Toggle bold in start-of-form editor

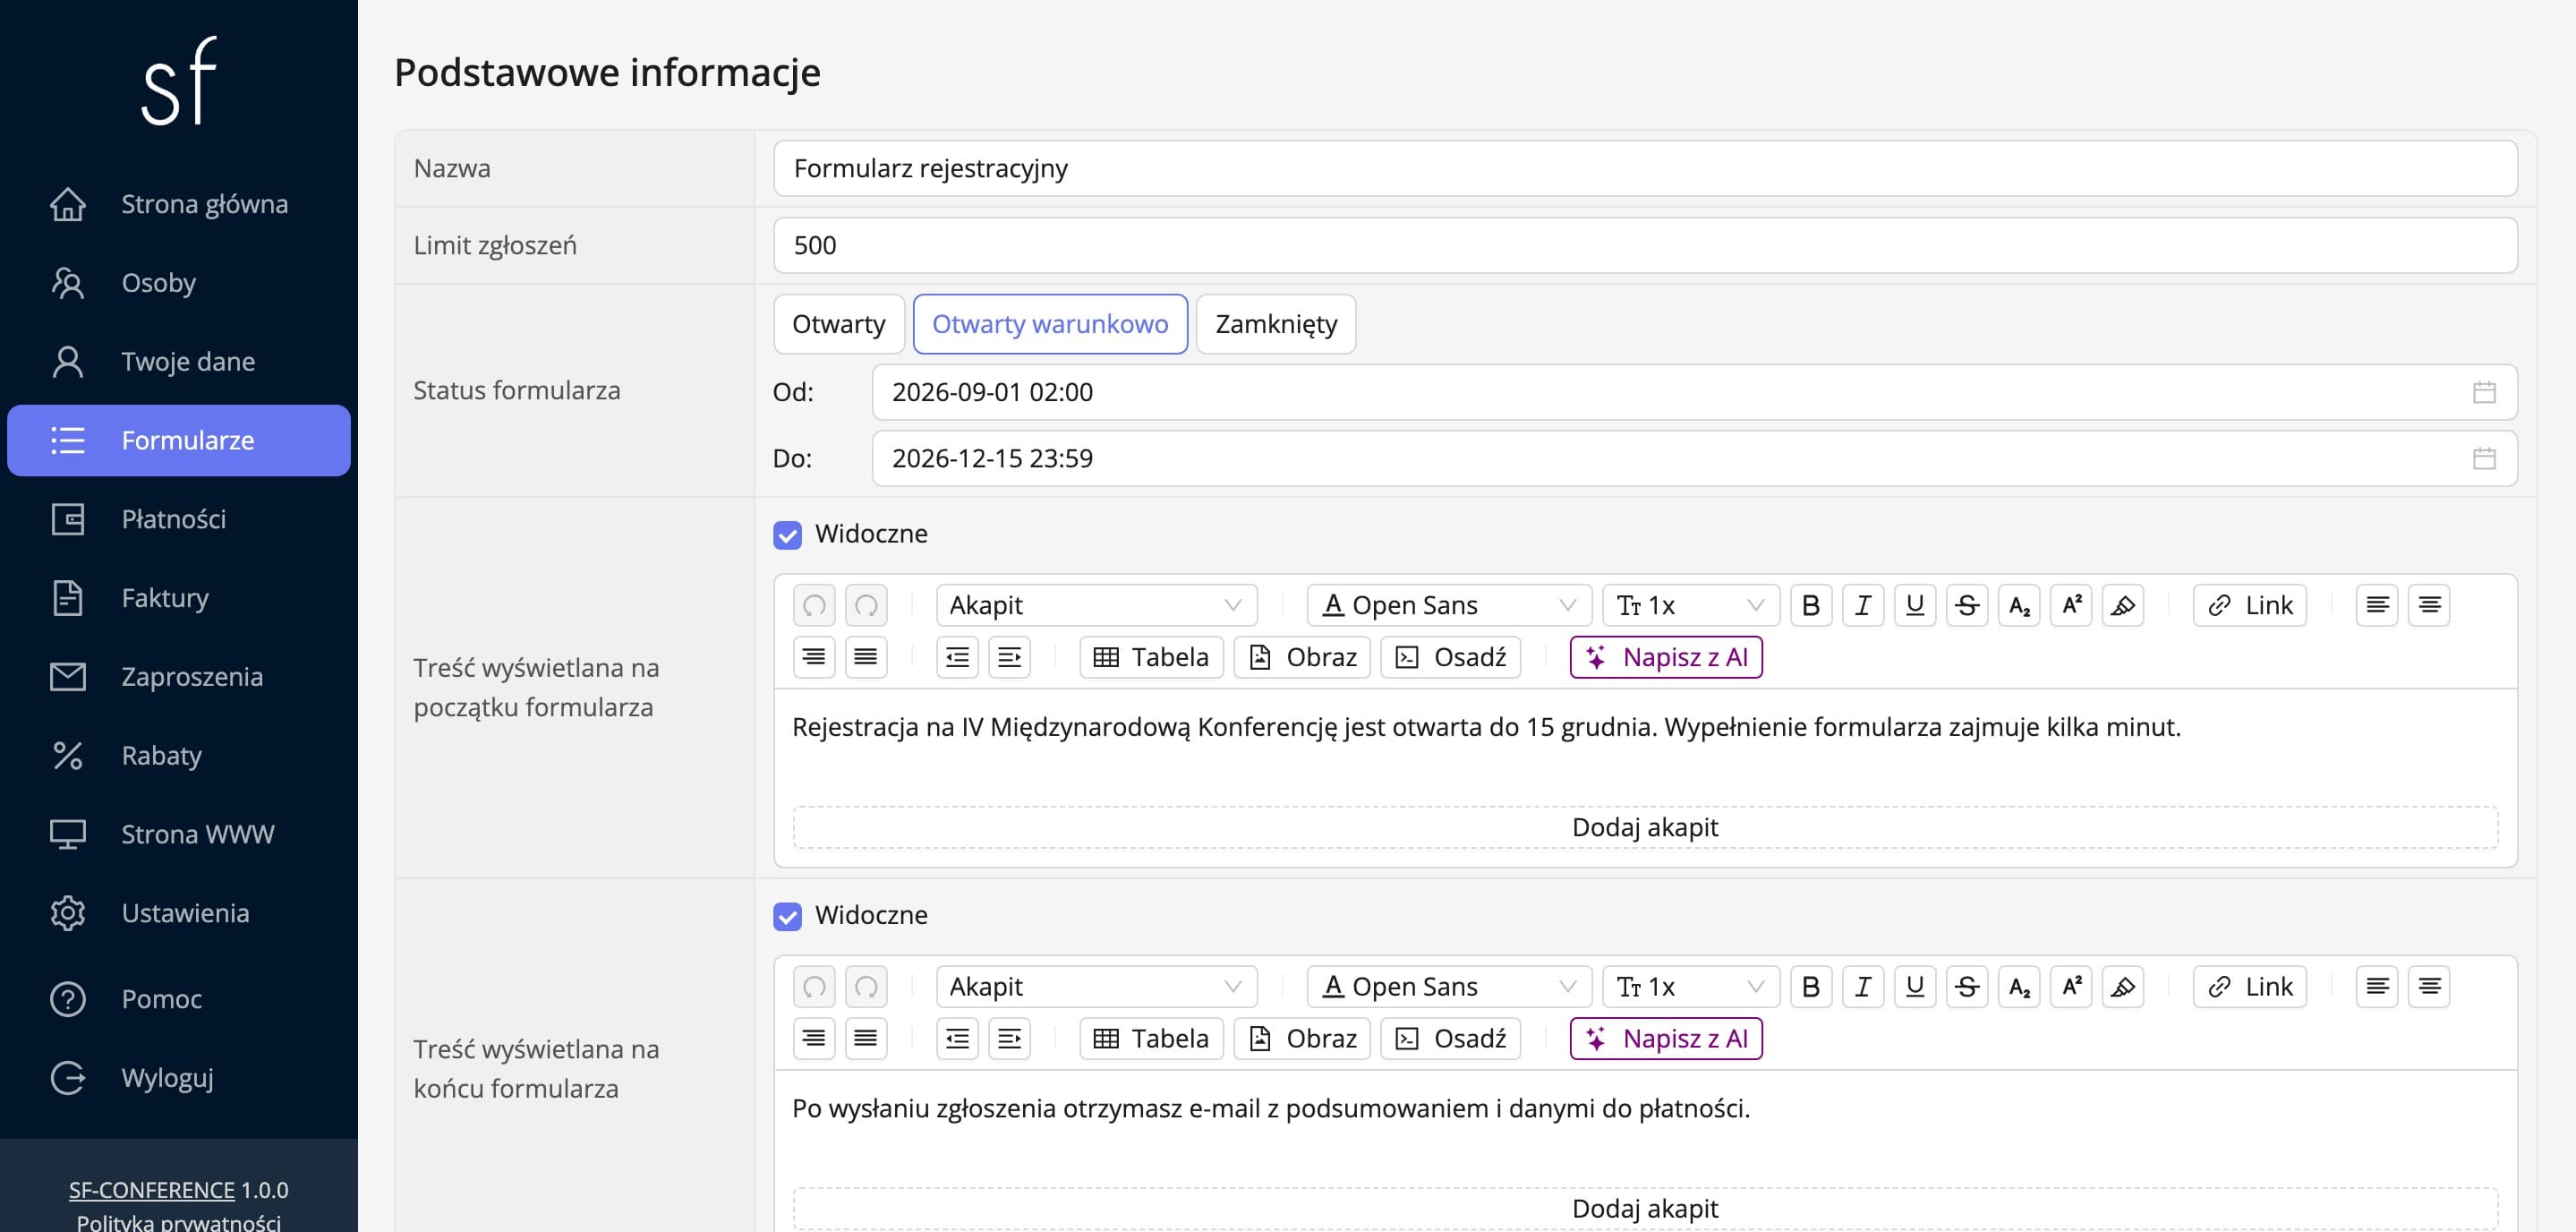(x=1810, y=605)
